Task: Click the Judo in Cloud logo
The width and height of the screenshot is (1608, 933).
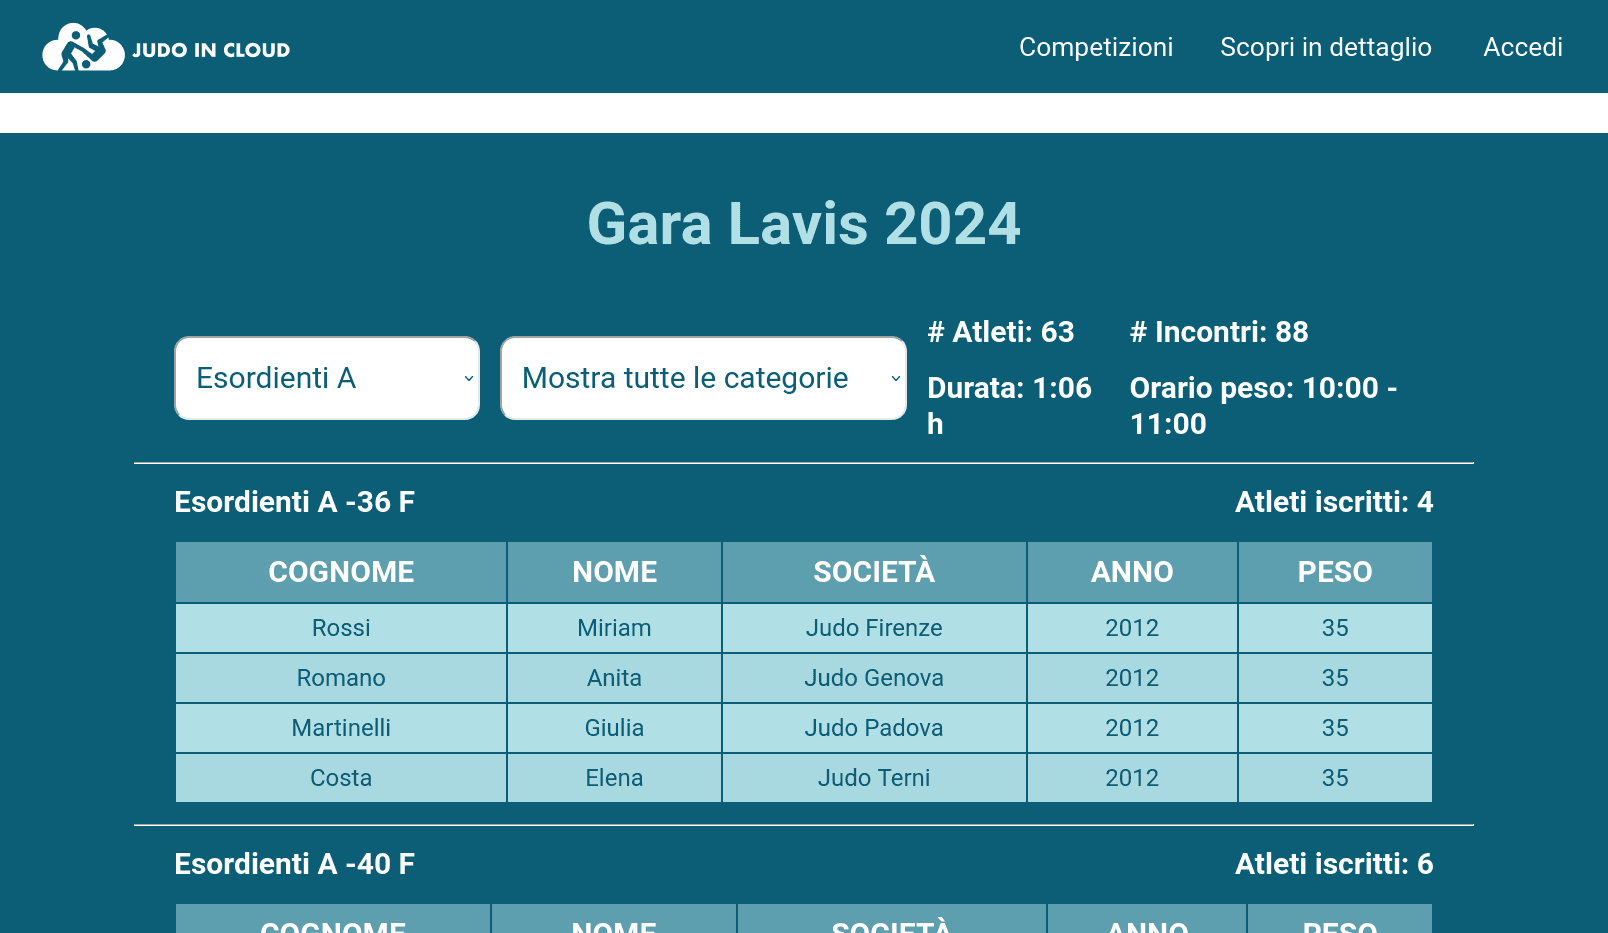Action: click(166, 48)
